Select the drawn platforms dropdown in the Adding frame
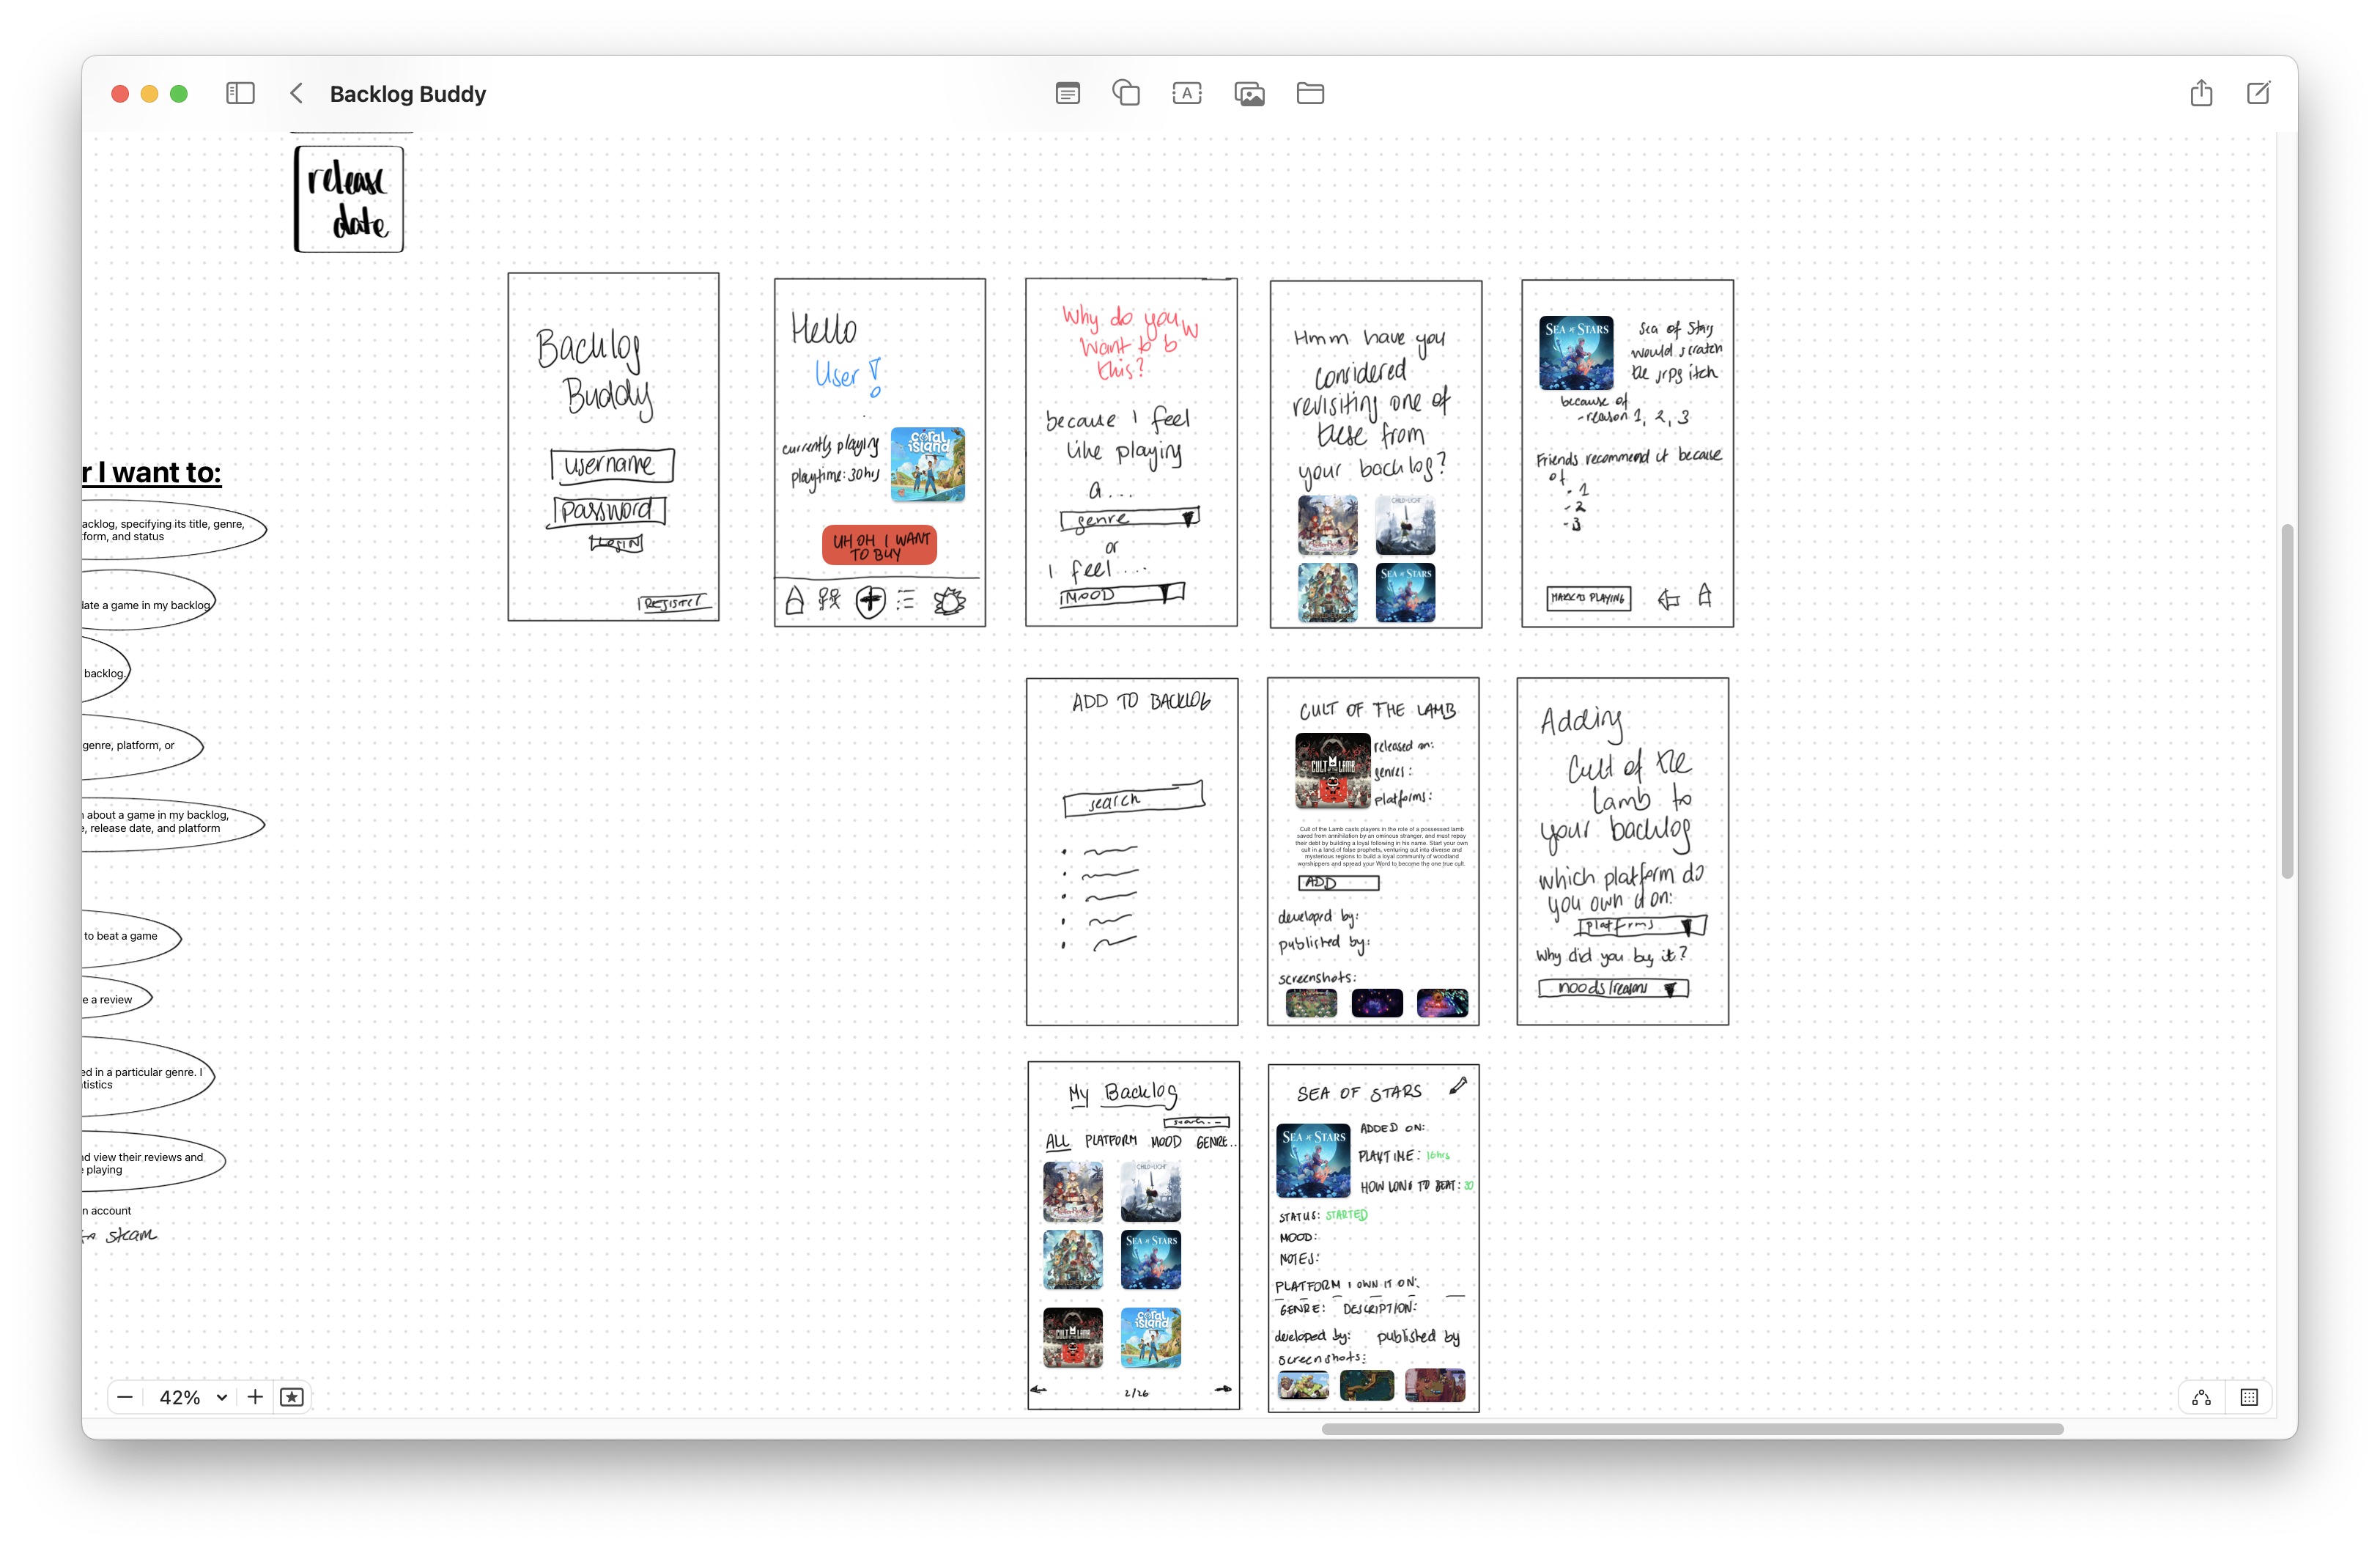The width and height of the screenshot is (2380, 1548). (1643, 925)
